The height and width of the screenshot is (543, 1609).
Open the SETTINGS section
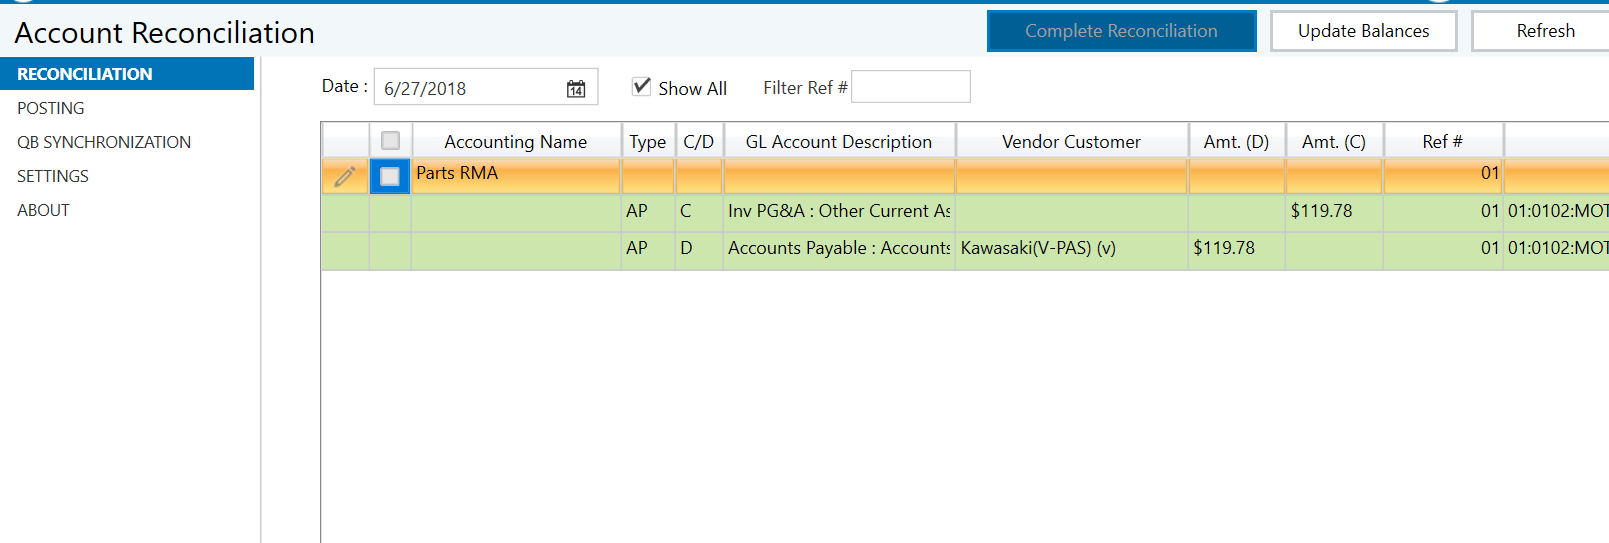pyautogui.click(x=53, y=176)
